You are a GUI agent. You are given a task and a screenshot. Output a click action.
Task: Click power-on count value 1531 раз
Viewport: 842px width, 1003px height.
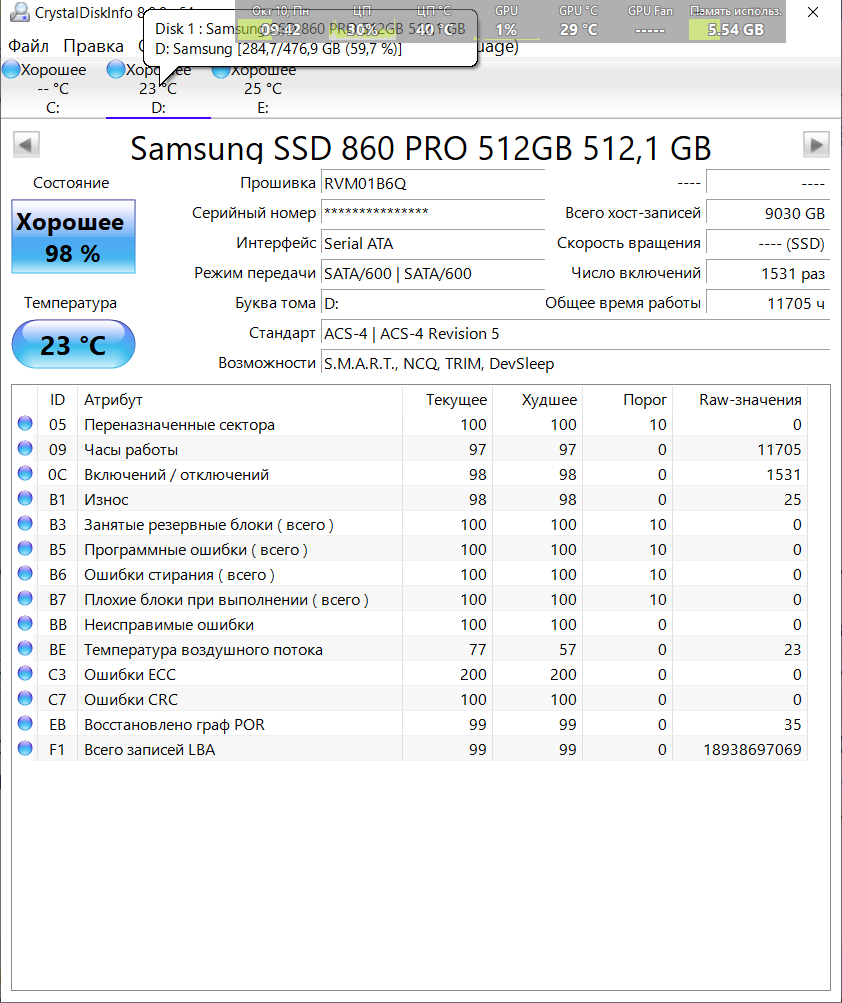coord(768,273)
